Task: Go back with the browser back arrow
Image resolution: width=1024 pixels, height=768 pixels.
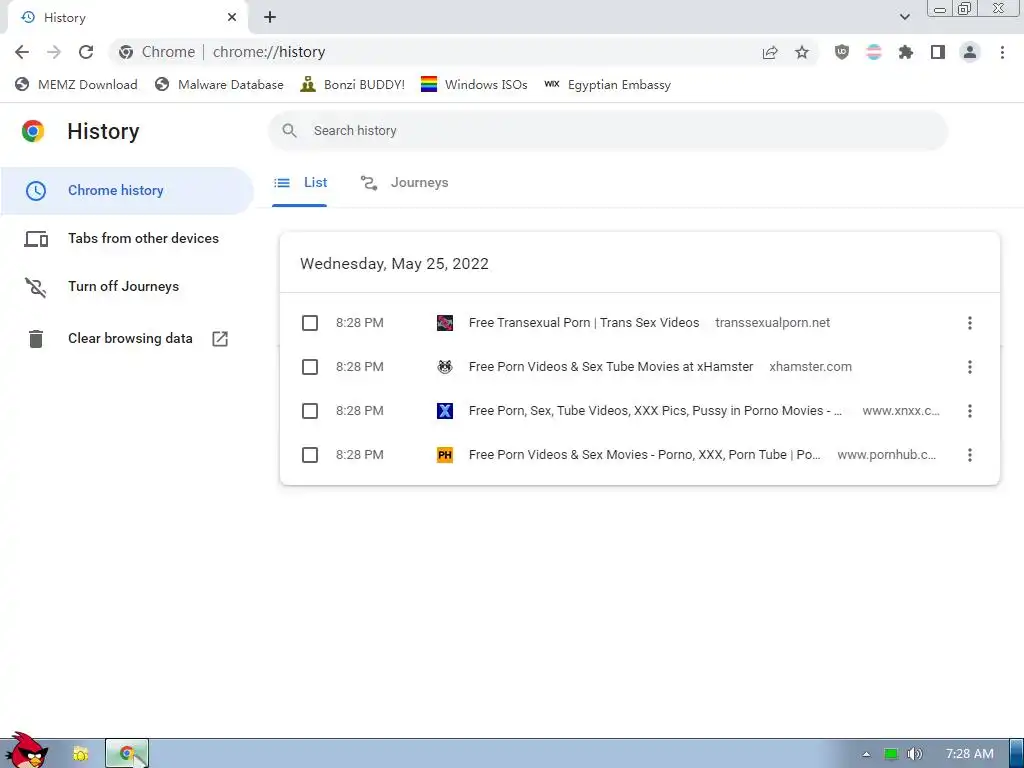Action: [22, 52]
